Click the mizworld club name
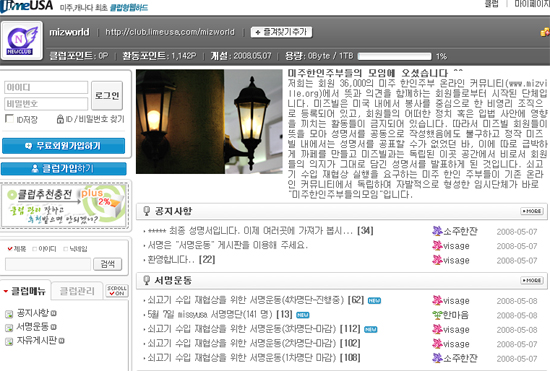The image size is (550, 371). (69, 32)
